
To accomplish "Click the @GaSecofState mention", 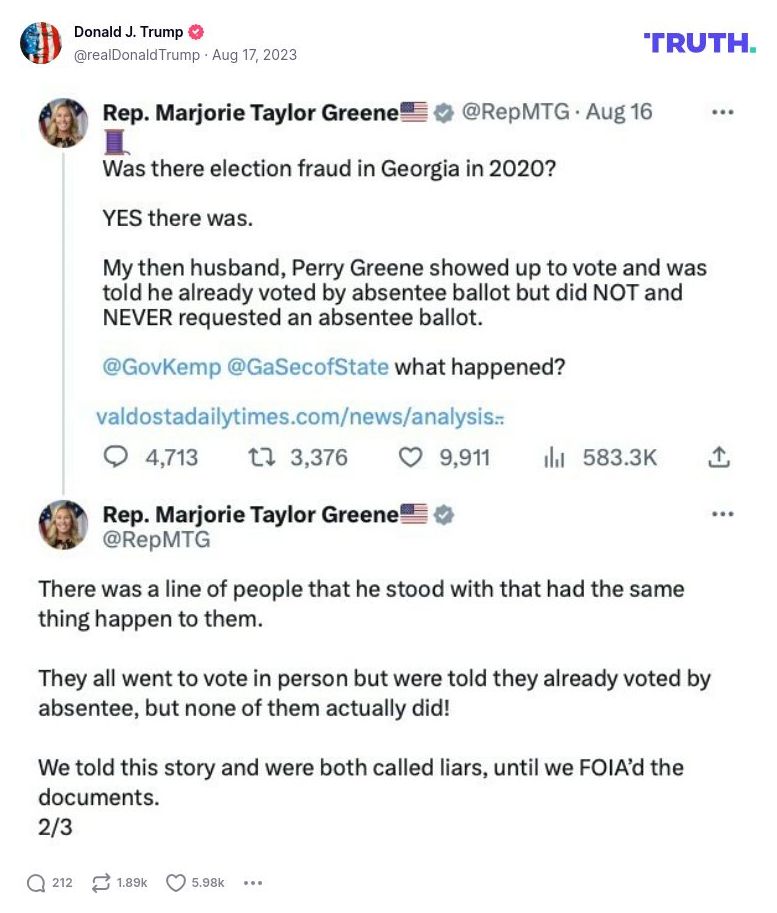I will pos(308,367).
